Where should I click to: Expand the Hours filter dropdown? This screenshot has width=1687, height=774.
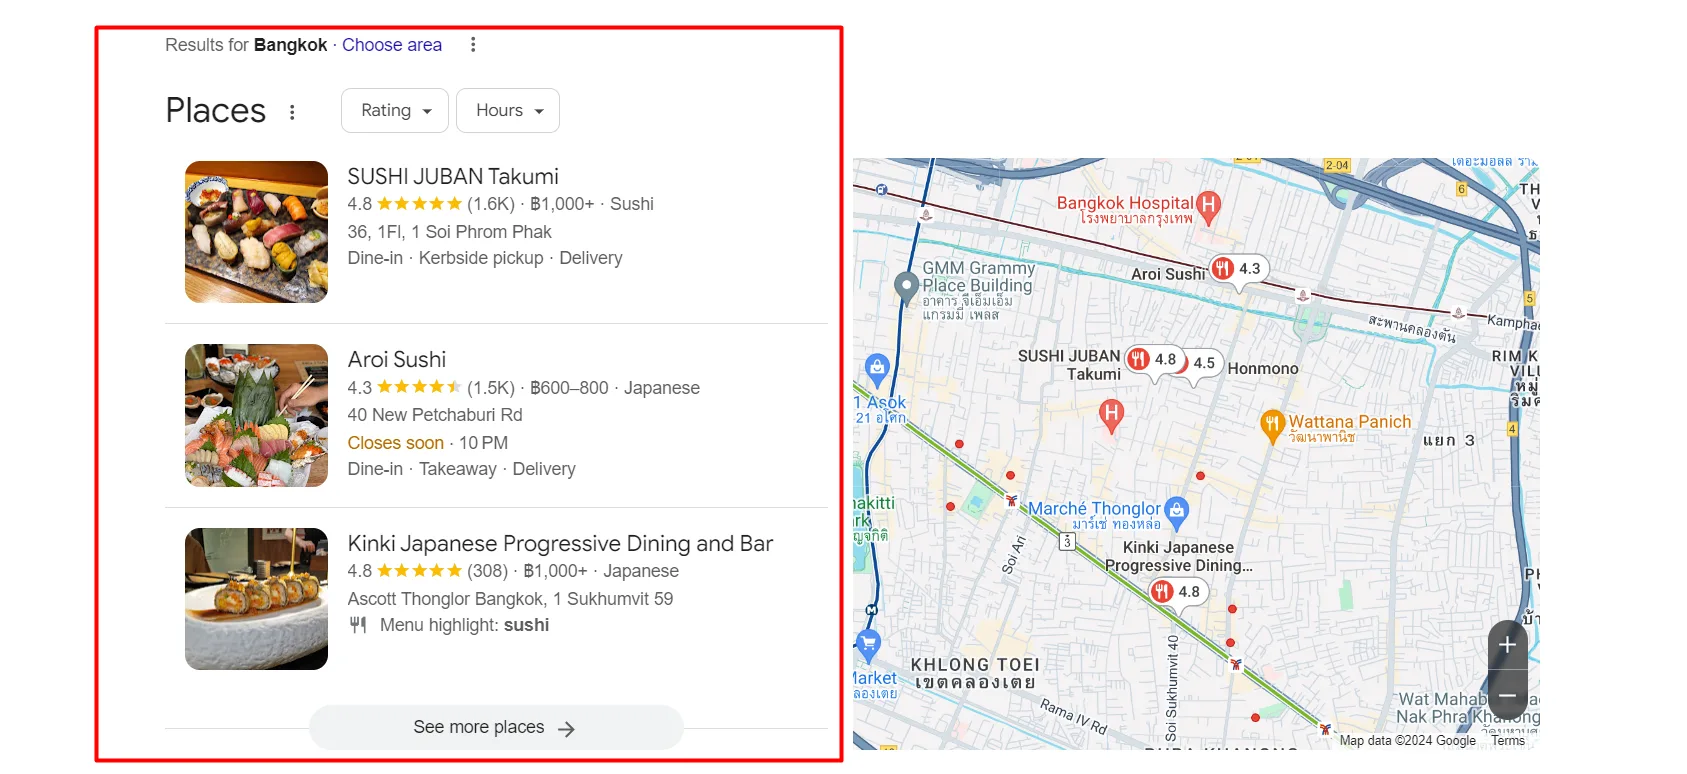point(508,111)
